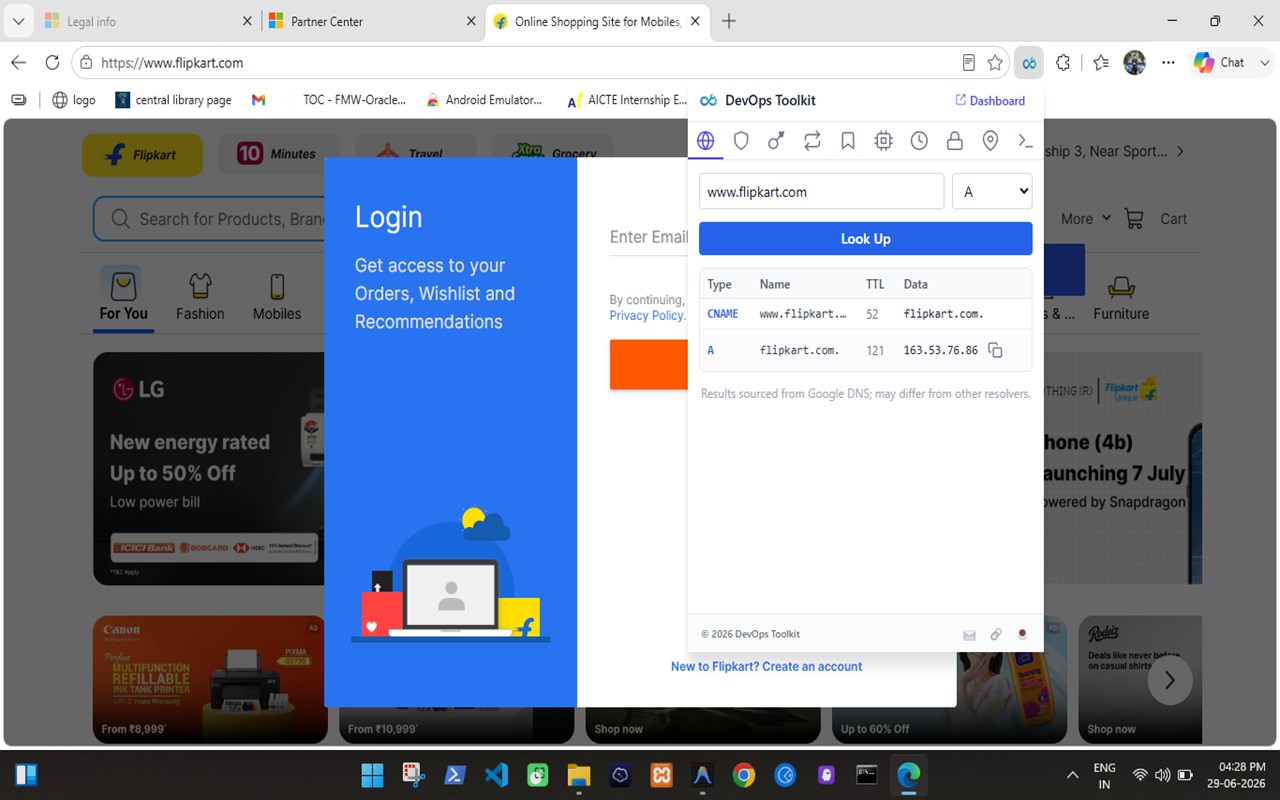Expand the More dropdown on Flipkart
The height and width of the screenshot is (800, 1280).
pos(1086,219)
